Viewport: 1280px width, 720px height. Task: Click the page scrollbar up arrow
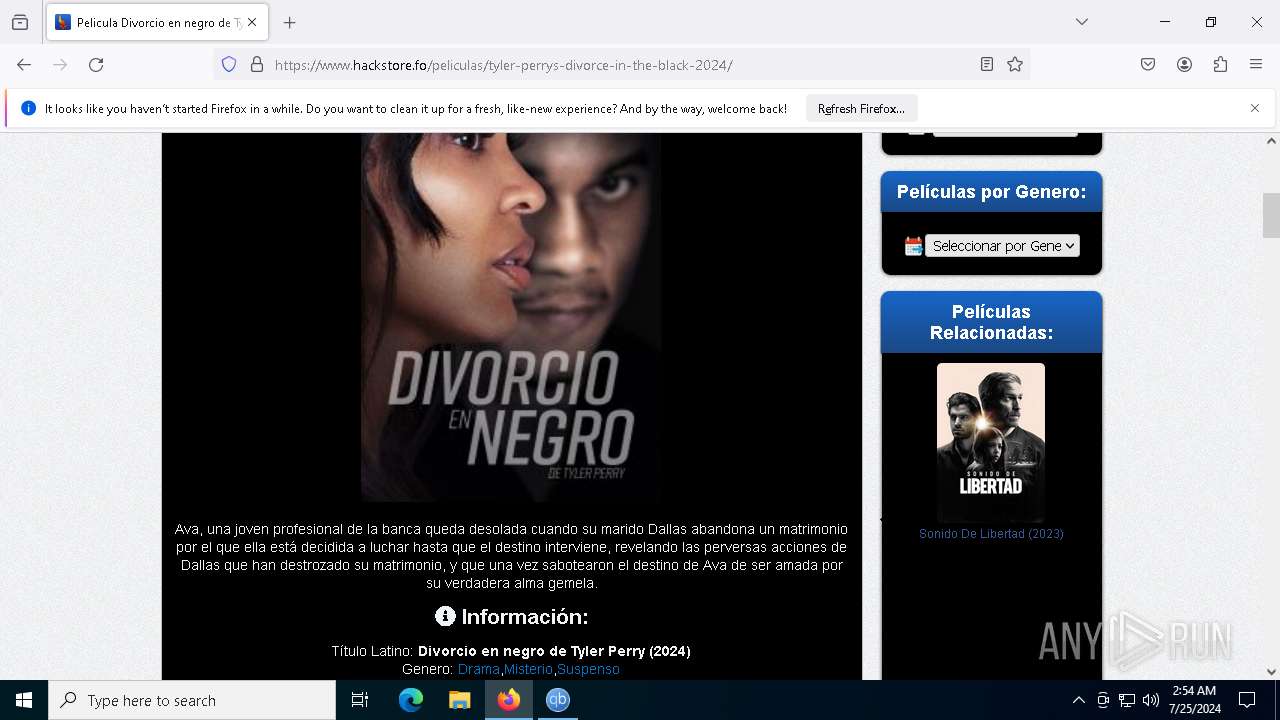pos(1271,141)
